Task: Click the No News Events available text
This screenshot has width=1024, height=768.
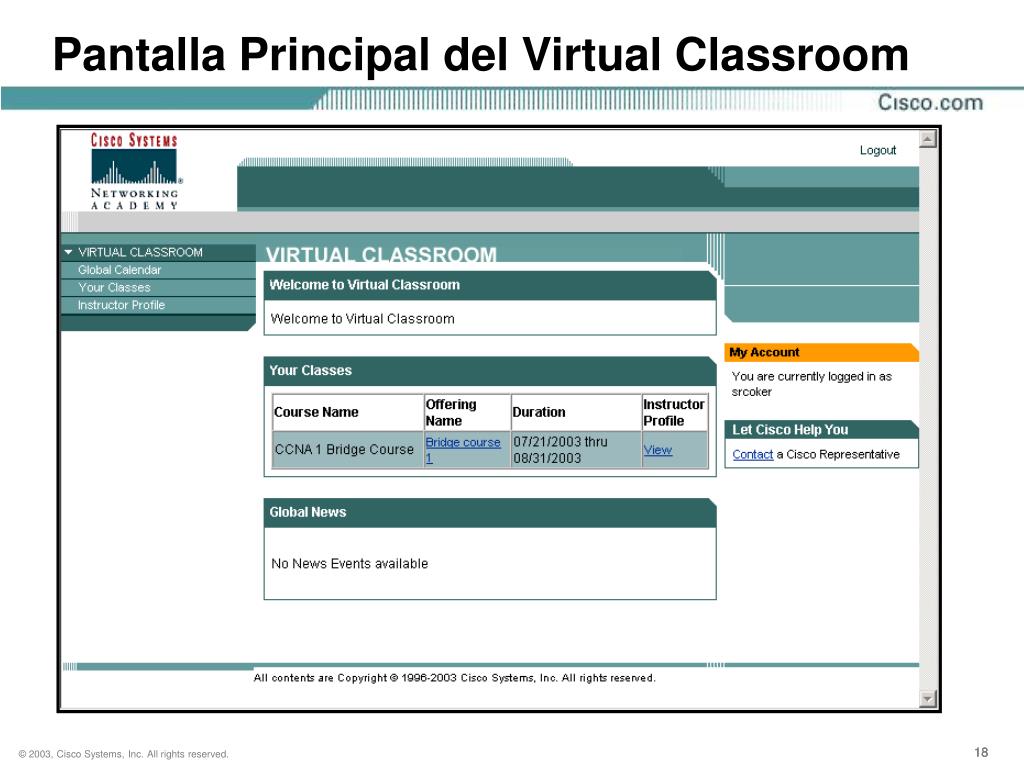Action: (x=349, y=564)
